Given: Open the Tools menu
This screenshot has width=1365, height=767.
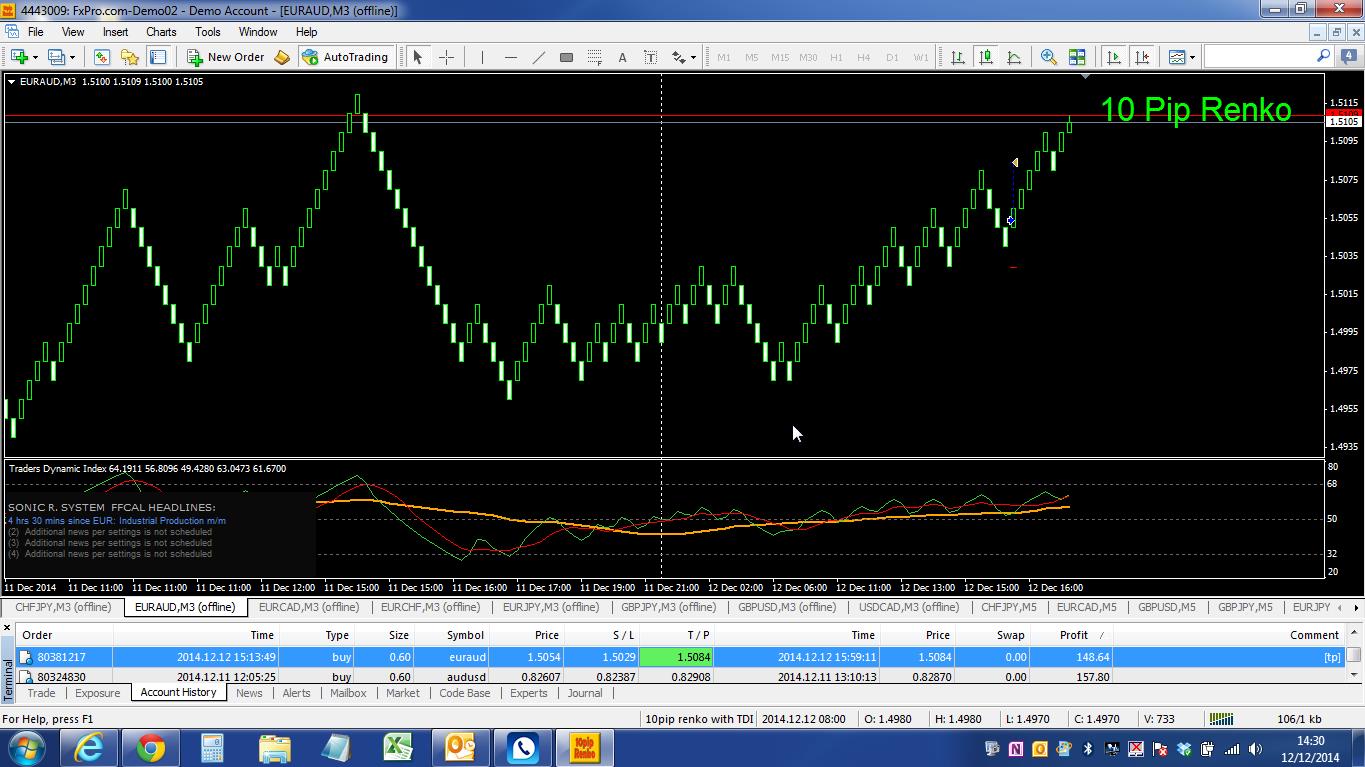Looking at the screenshot, I should click(x=208, y=32).
